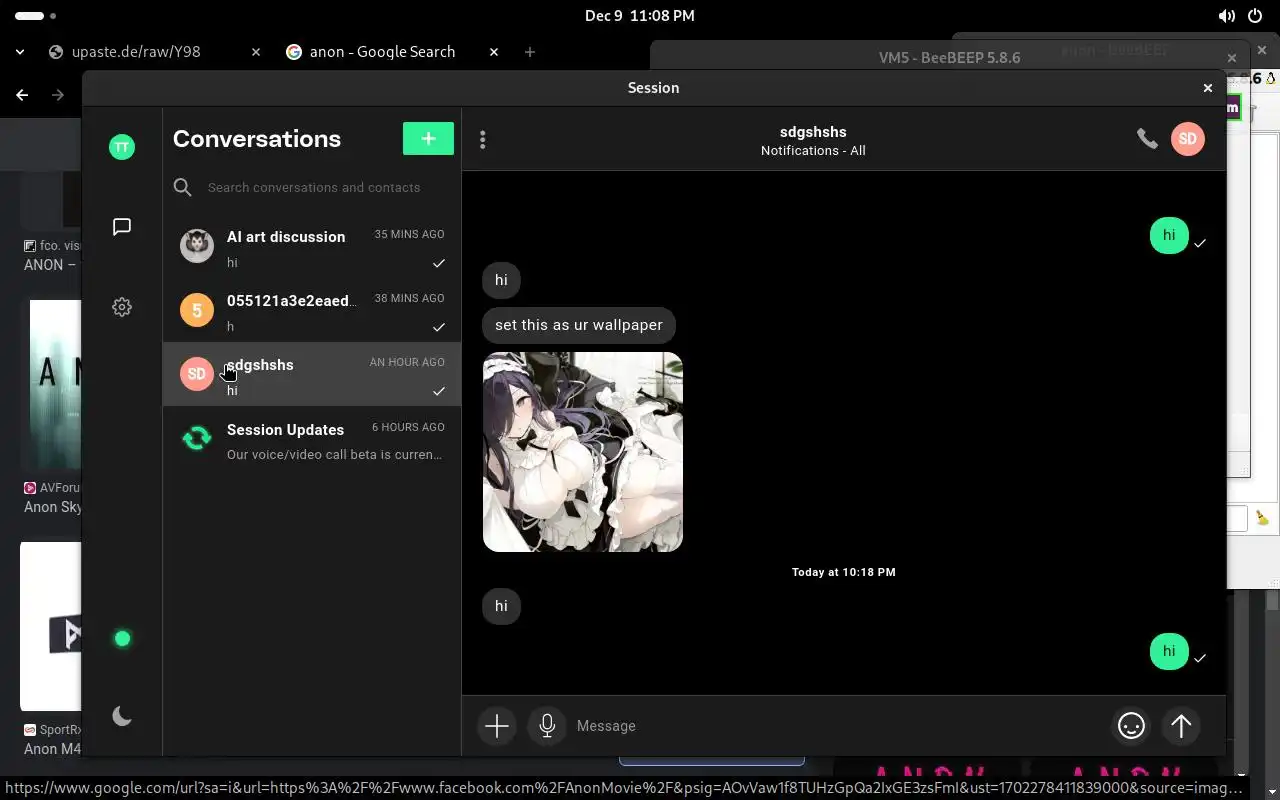The width and height of the screenshot is (1280, 800).
Task: Go back in the browser
Action: point(22,95)
